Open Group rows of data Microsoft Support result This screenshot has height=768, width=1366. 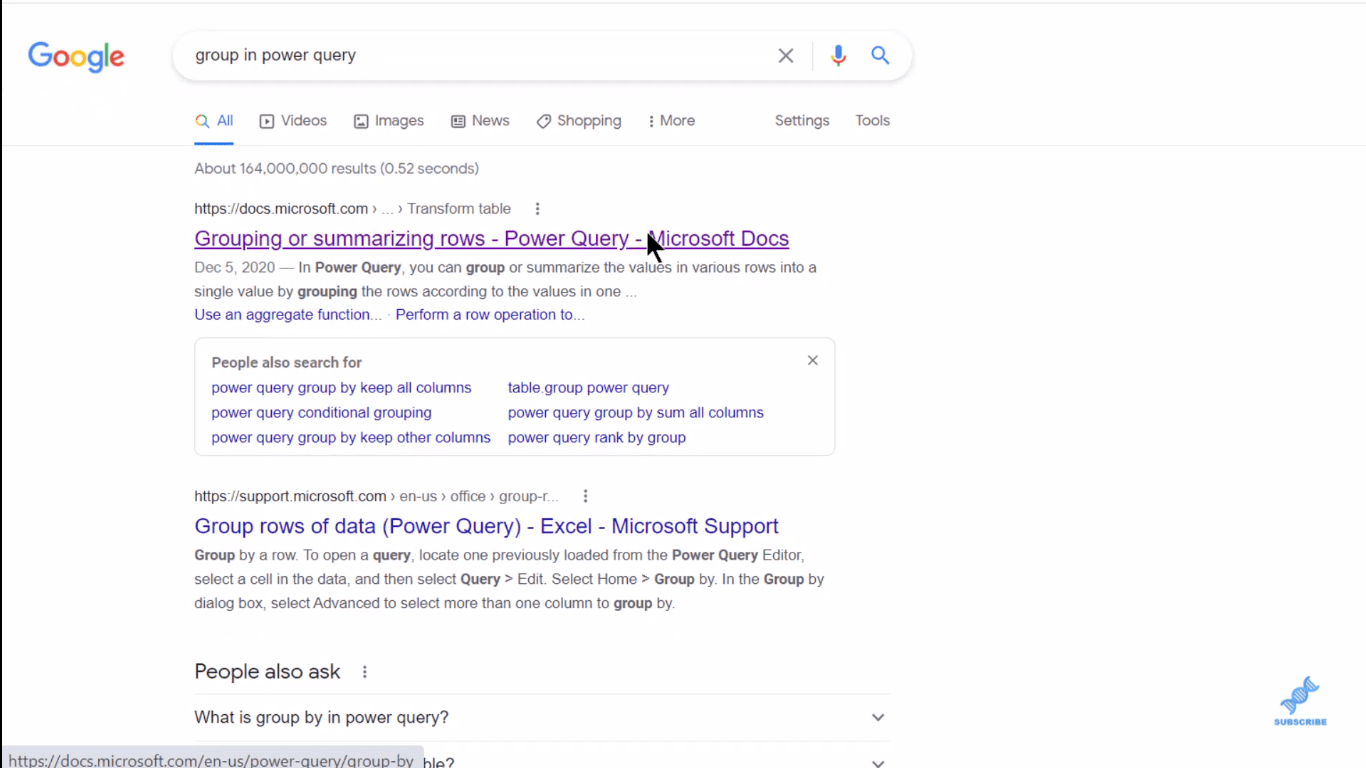(486, 527)
